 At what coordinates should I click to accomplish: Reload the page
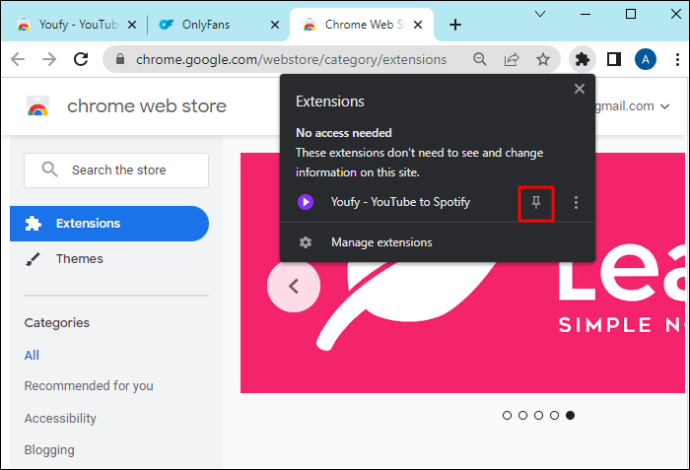(81, 59)
